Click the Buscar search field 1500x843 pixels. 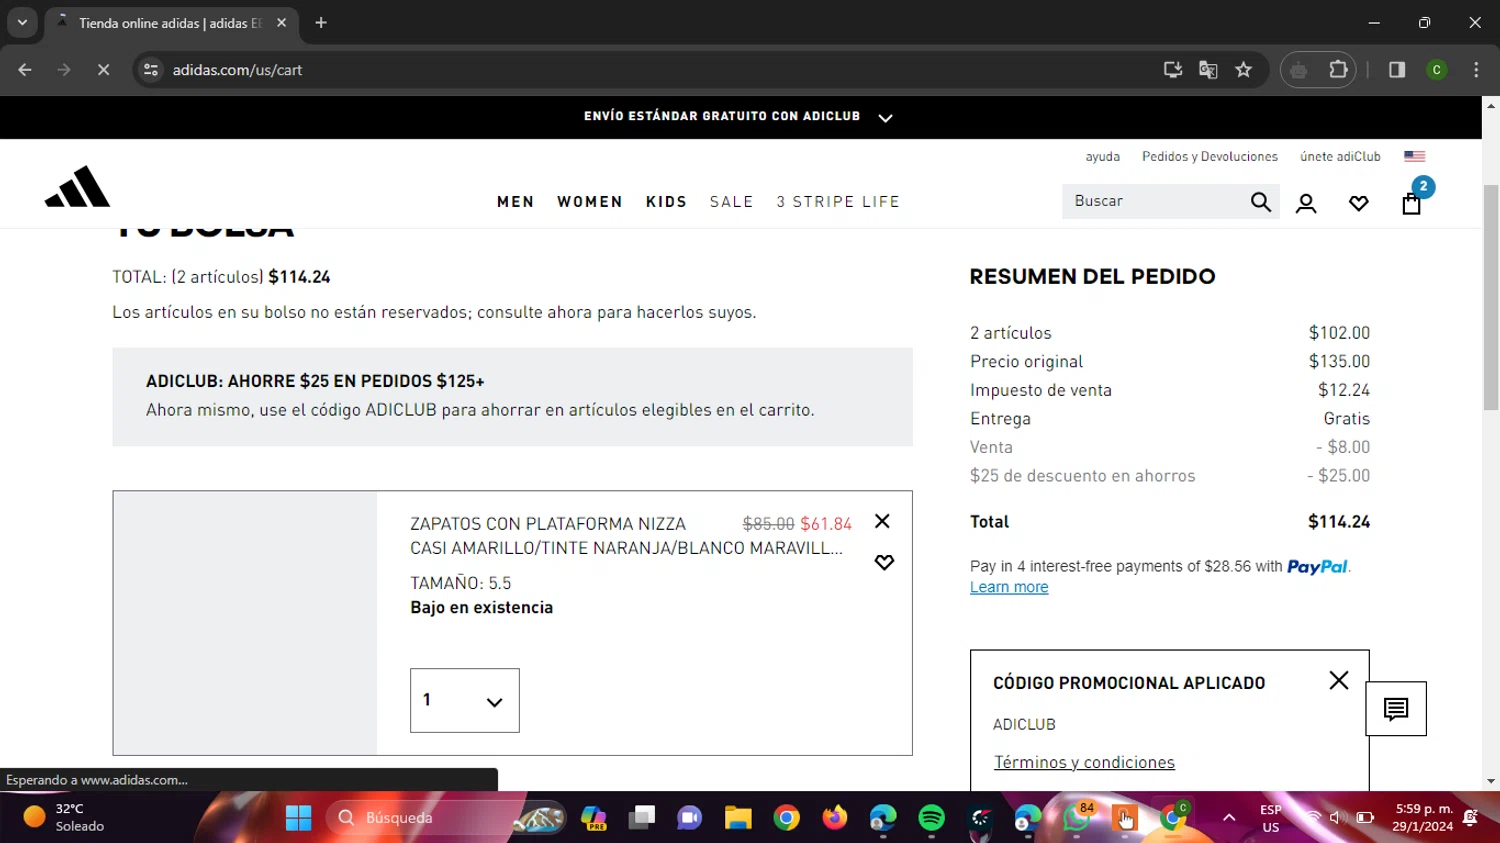coord(1155,201)
